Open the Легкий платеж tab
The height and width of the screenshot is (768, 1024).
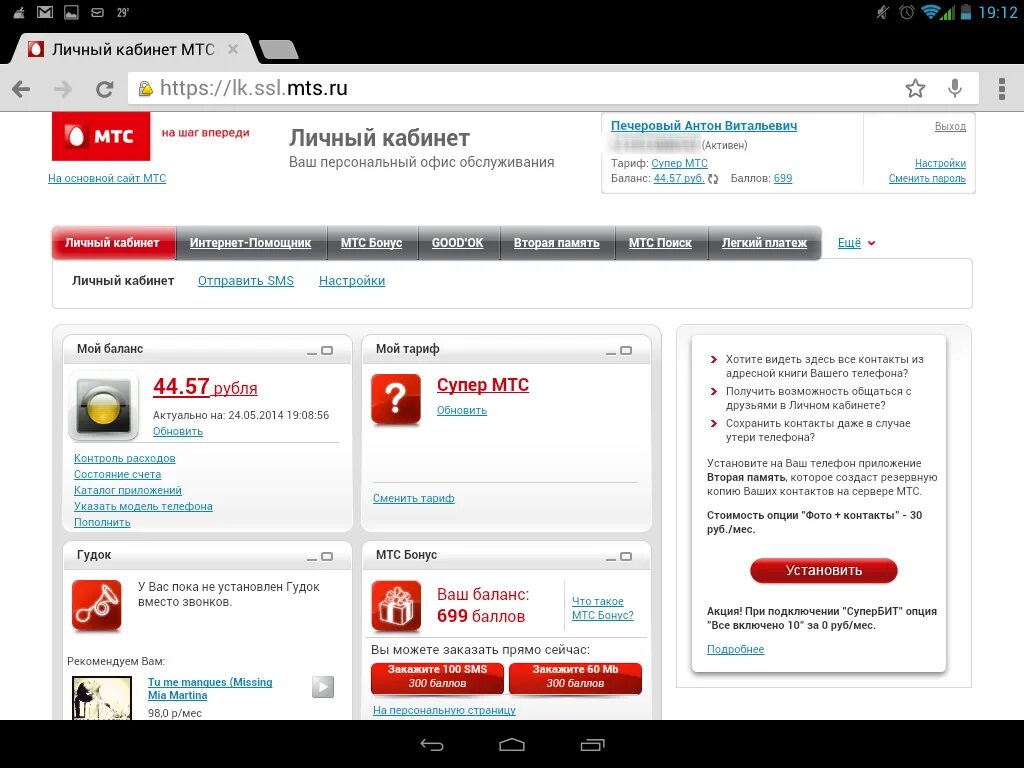[764, 243]
